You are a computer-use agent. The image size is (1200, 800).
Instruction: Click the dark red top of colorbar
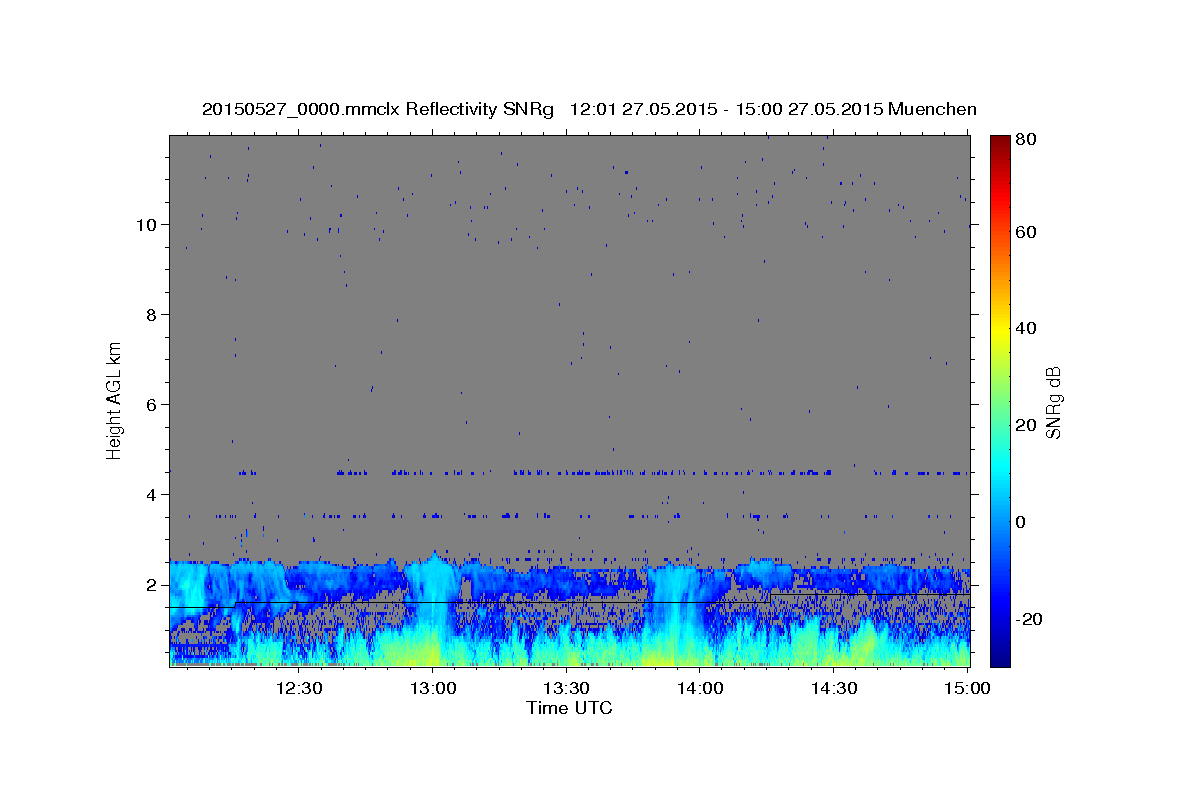[x=1000, y=142]
